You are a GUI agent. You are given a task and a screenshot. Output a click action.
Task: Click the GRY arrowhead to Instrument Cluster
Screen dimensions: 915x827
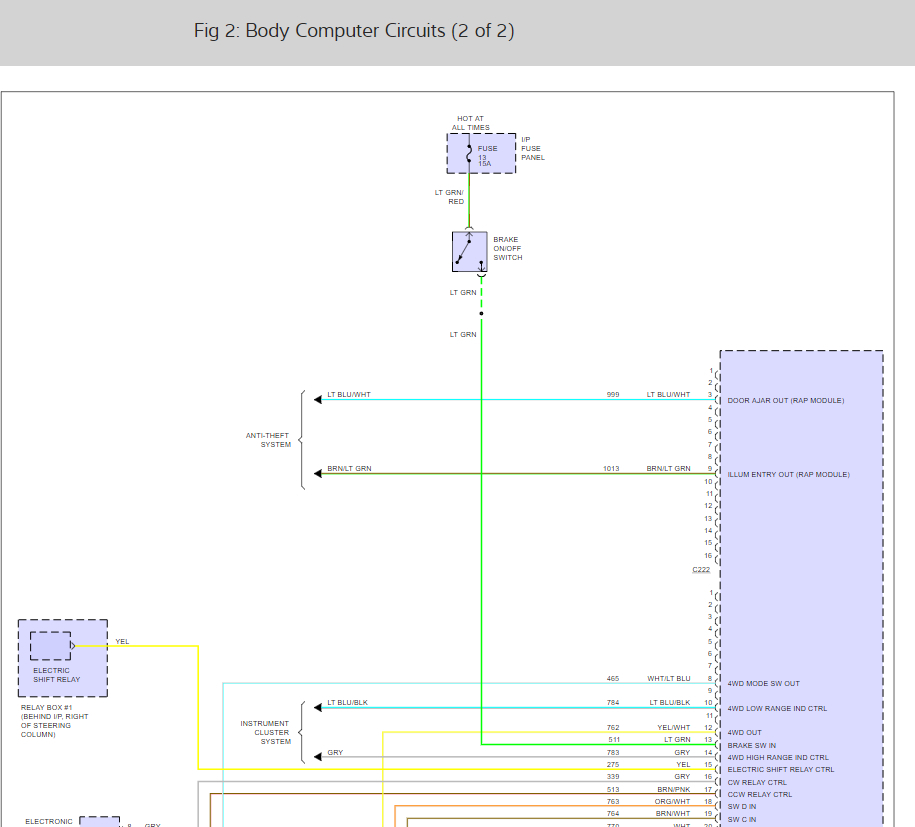point(318,757)
